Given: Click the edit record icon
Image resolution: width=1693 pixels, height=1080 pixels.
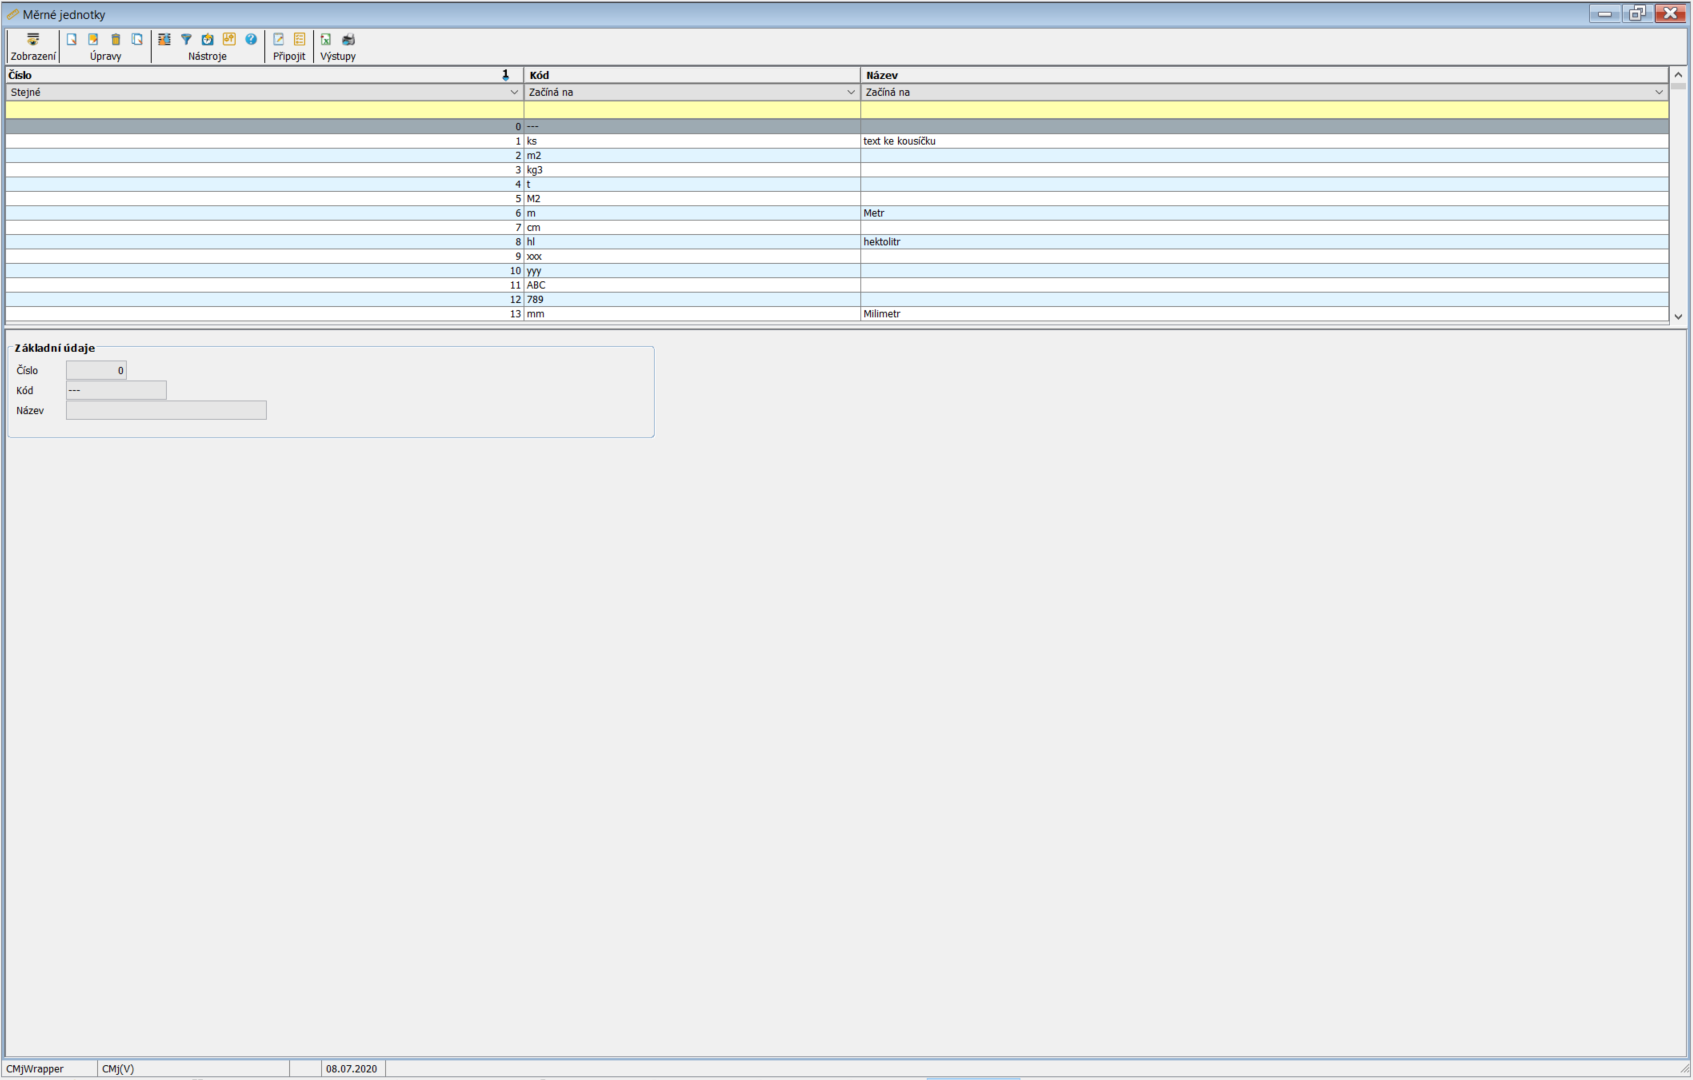Looking at the screenshot, I should [93, 40].
